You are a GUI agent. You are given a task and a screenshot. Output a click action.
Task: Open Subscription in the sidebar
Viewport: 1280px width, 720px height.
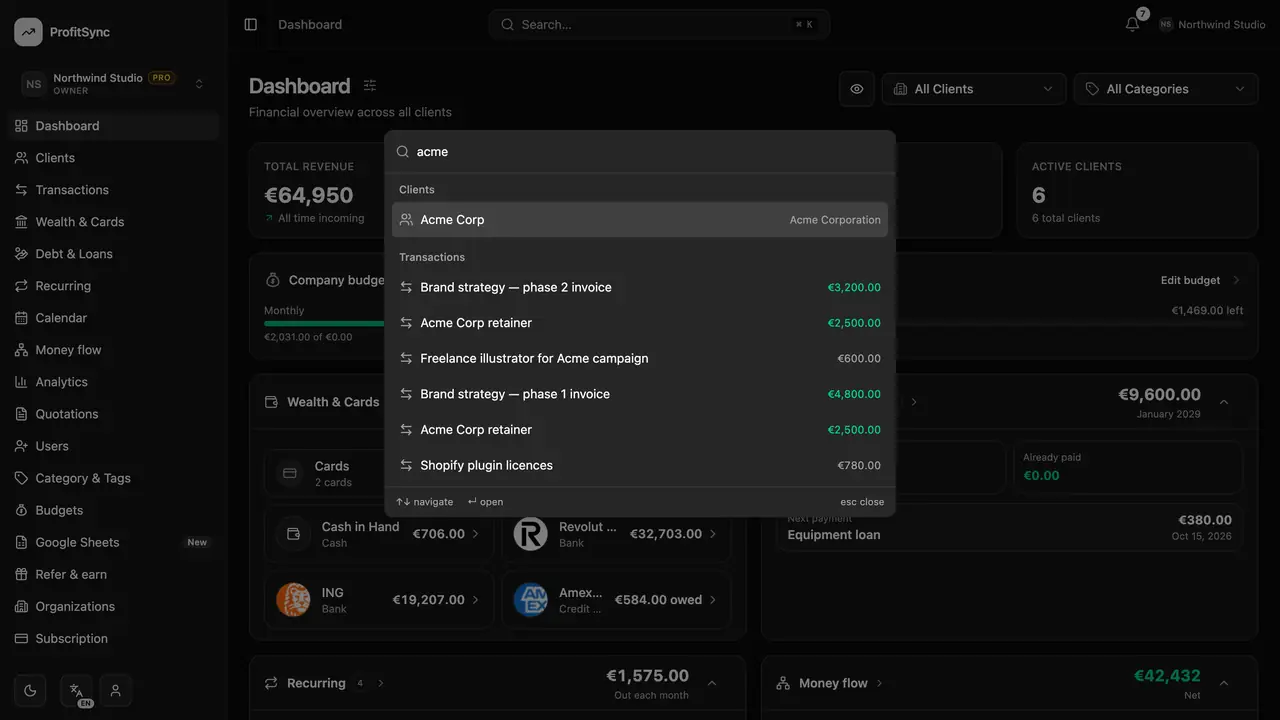click(114, 638)
